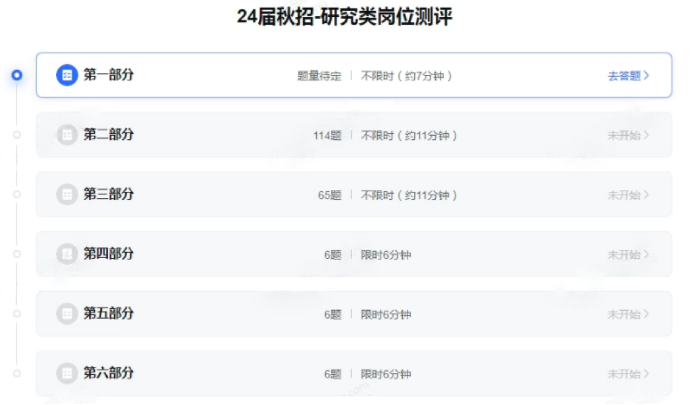693x405 pixels.
Task: Click 未开始 chevron in the 第三部分 row
Action: [628, 195]
